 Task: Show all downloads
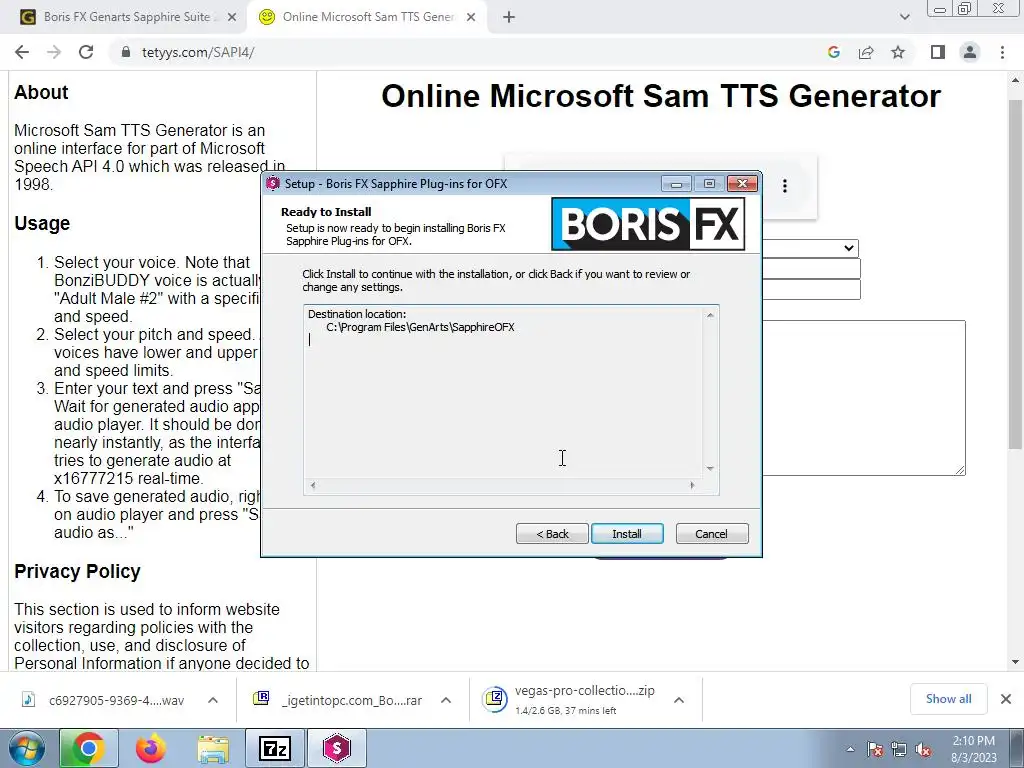(948, 699)
